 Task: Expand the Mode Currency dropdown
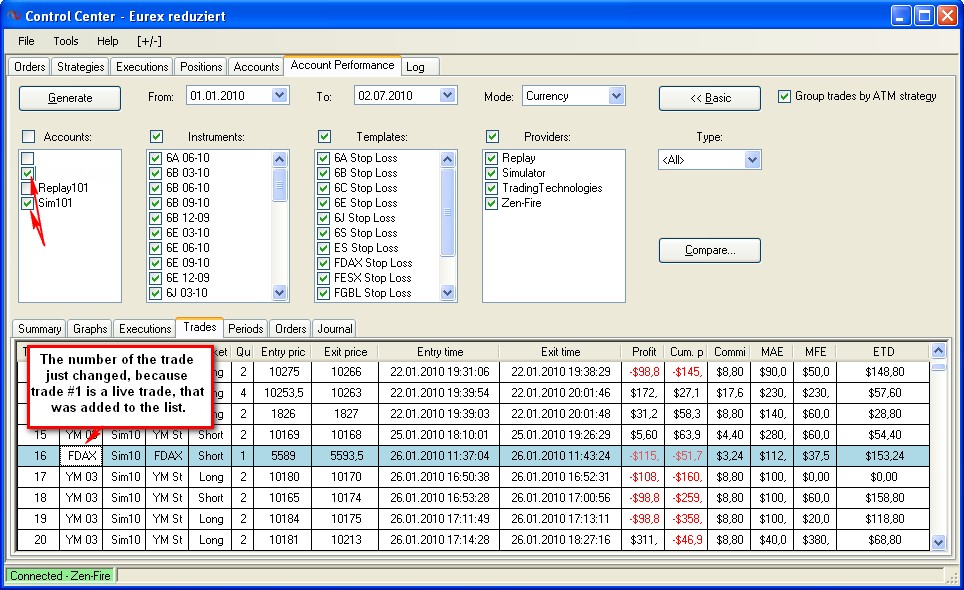616,96
